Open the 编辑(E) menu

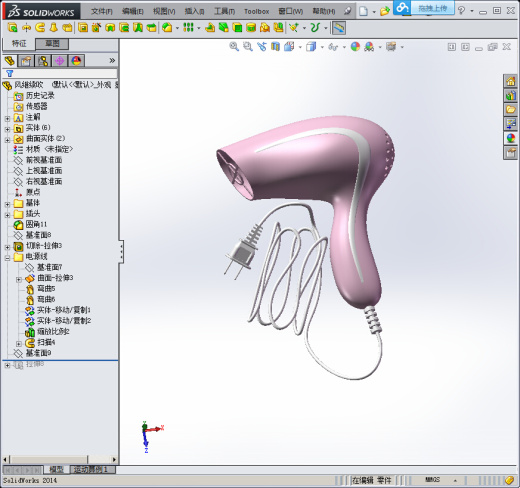[133, 11]
